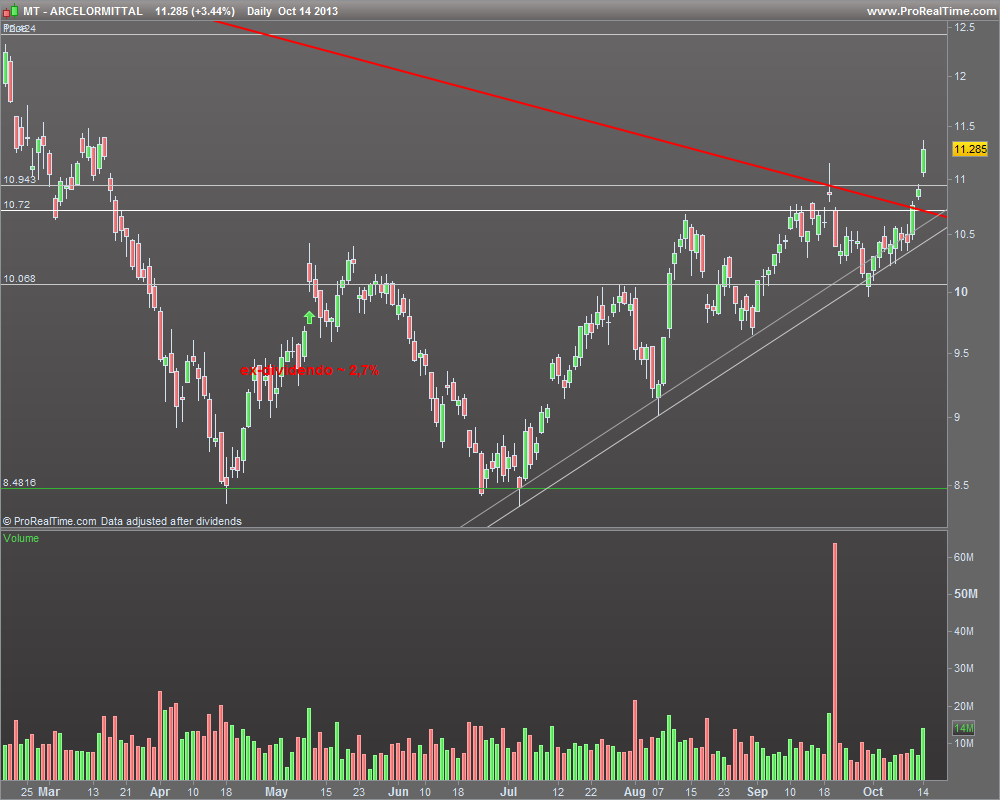Click the 11.285 (+3.44%) price quote
1000x800 pixels.
coord(195,11)
